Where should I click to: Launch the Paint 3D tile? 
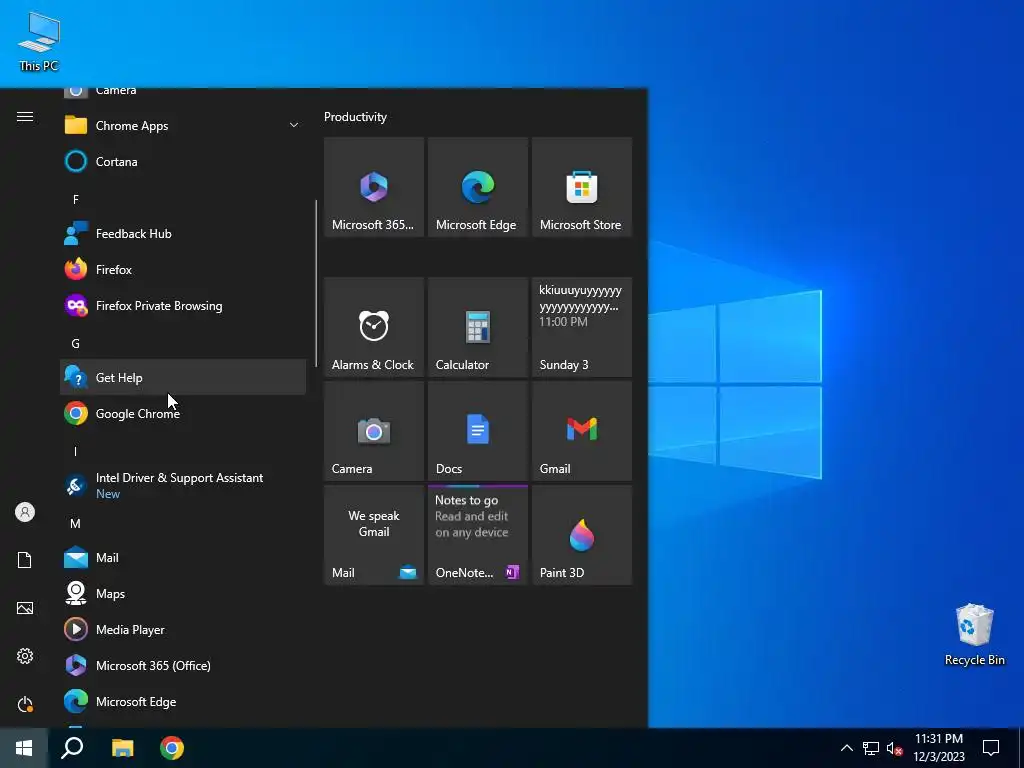click(582, 535)
